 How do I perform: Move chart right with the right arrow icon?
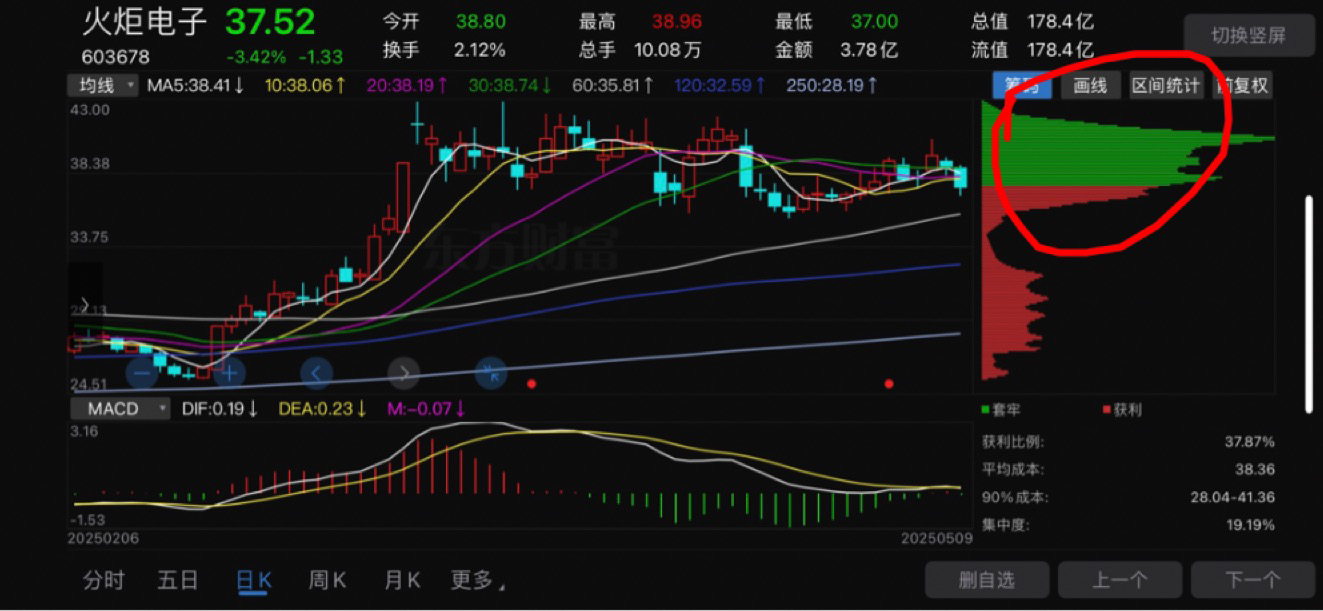click(403, 373)
